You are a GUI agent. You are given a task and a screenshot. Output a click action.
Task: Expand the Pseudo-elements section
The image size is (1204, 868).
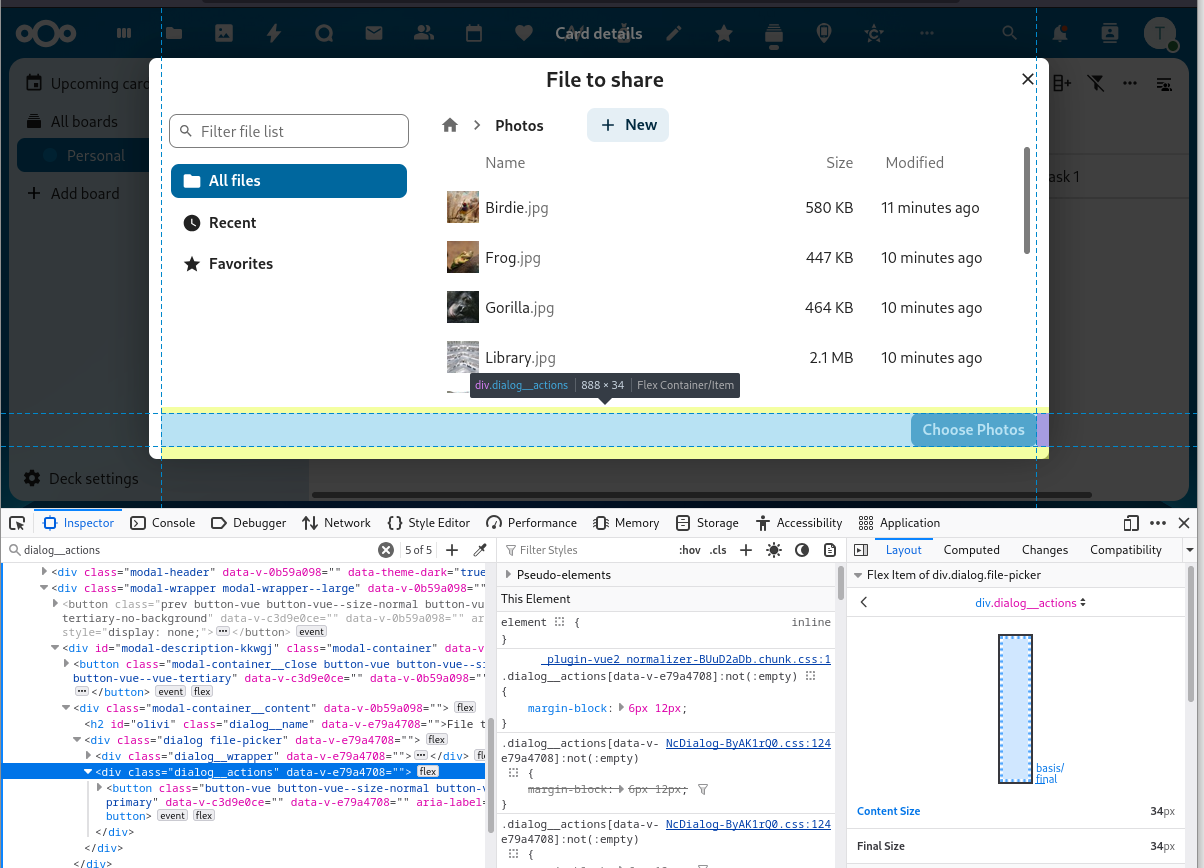tap(509, 575)
